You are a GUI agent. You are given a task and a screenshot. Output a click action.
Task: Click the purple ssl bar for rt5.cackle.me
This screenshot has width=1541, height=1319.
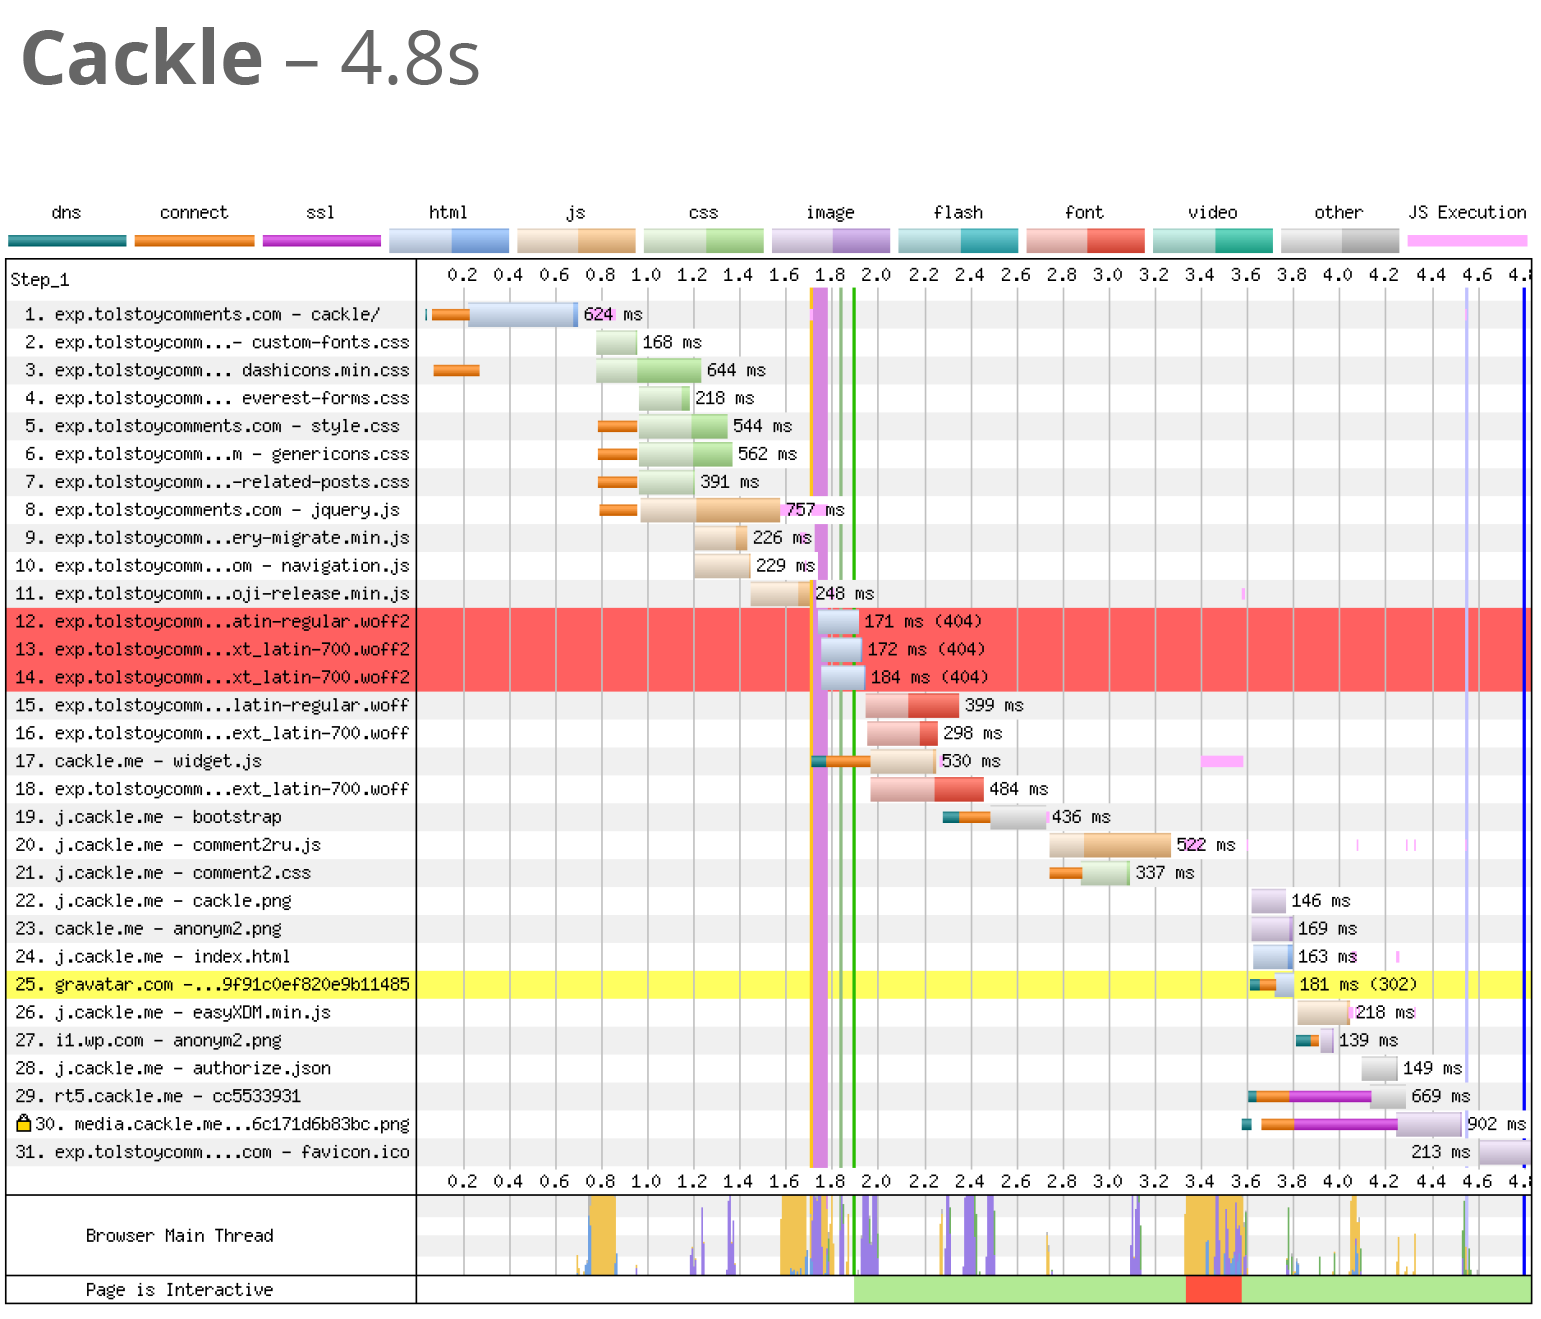pyautogui.click(x=1330, y=1097)
